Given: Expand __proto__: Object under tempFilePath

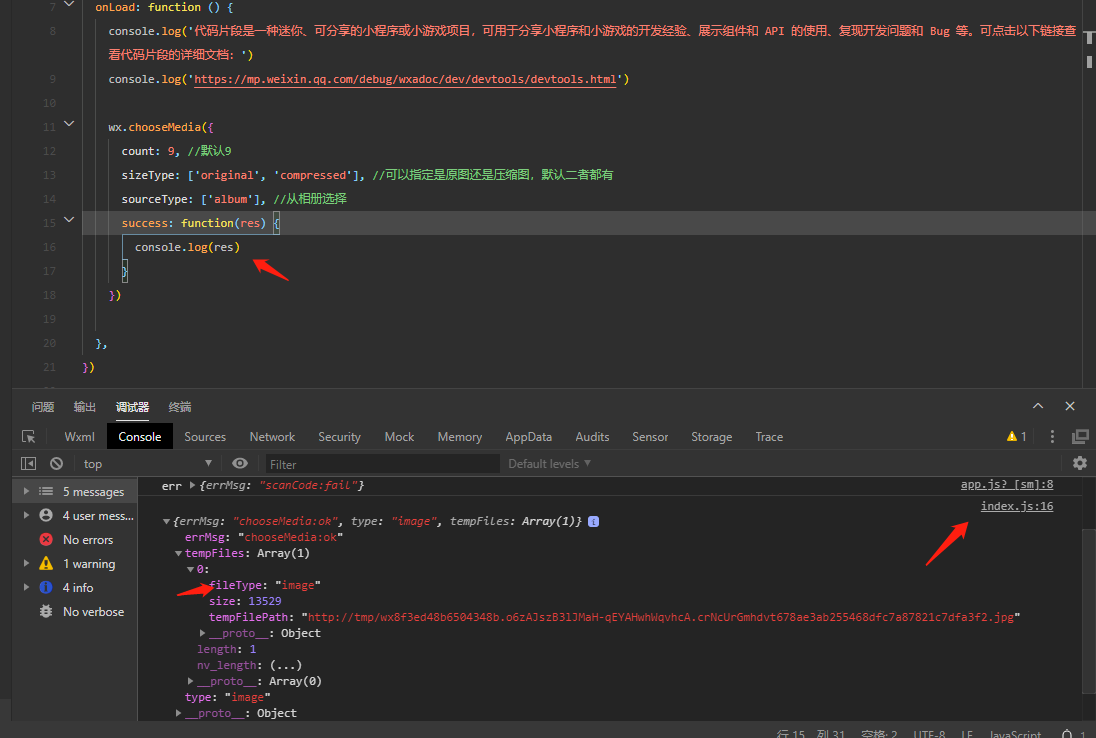Looking at the screenshot, I should (203, 633).
